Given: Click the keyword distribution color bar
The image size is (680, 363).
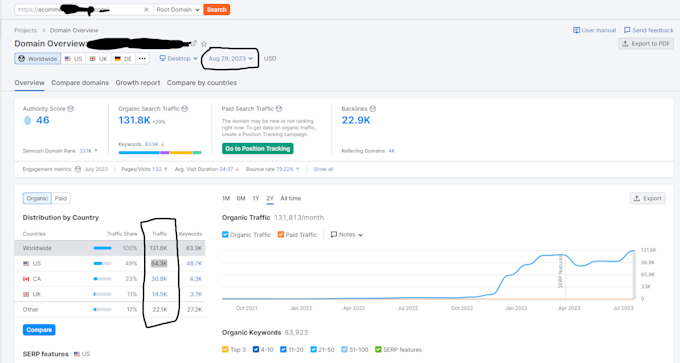Looking at the screenshot, I should pyautogui.click(x=160, y=153).
